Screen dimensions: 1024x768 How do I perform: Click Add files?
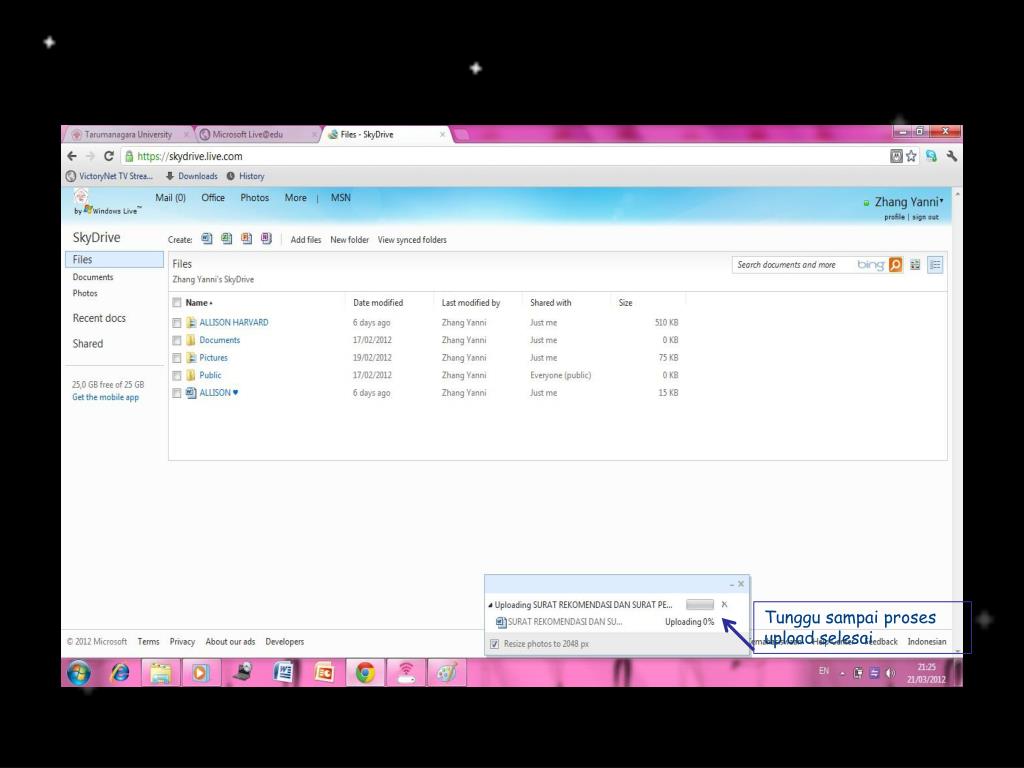click(306, 240)
